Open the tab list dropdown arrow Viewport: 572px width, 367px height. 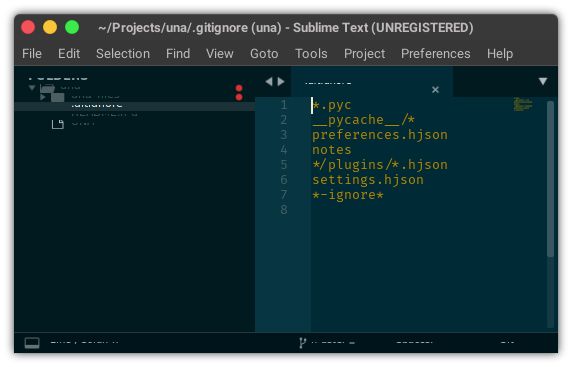click(x=543, y=81)
